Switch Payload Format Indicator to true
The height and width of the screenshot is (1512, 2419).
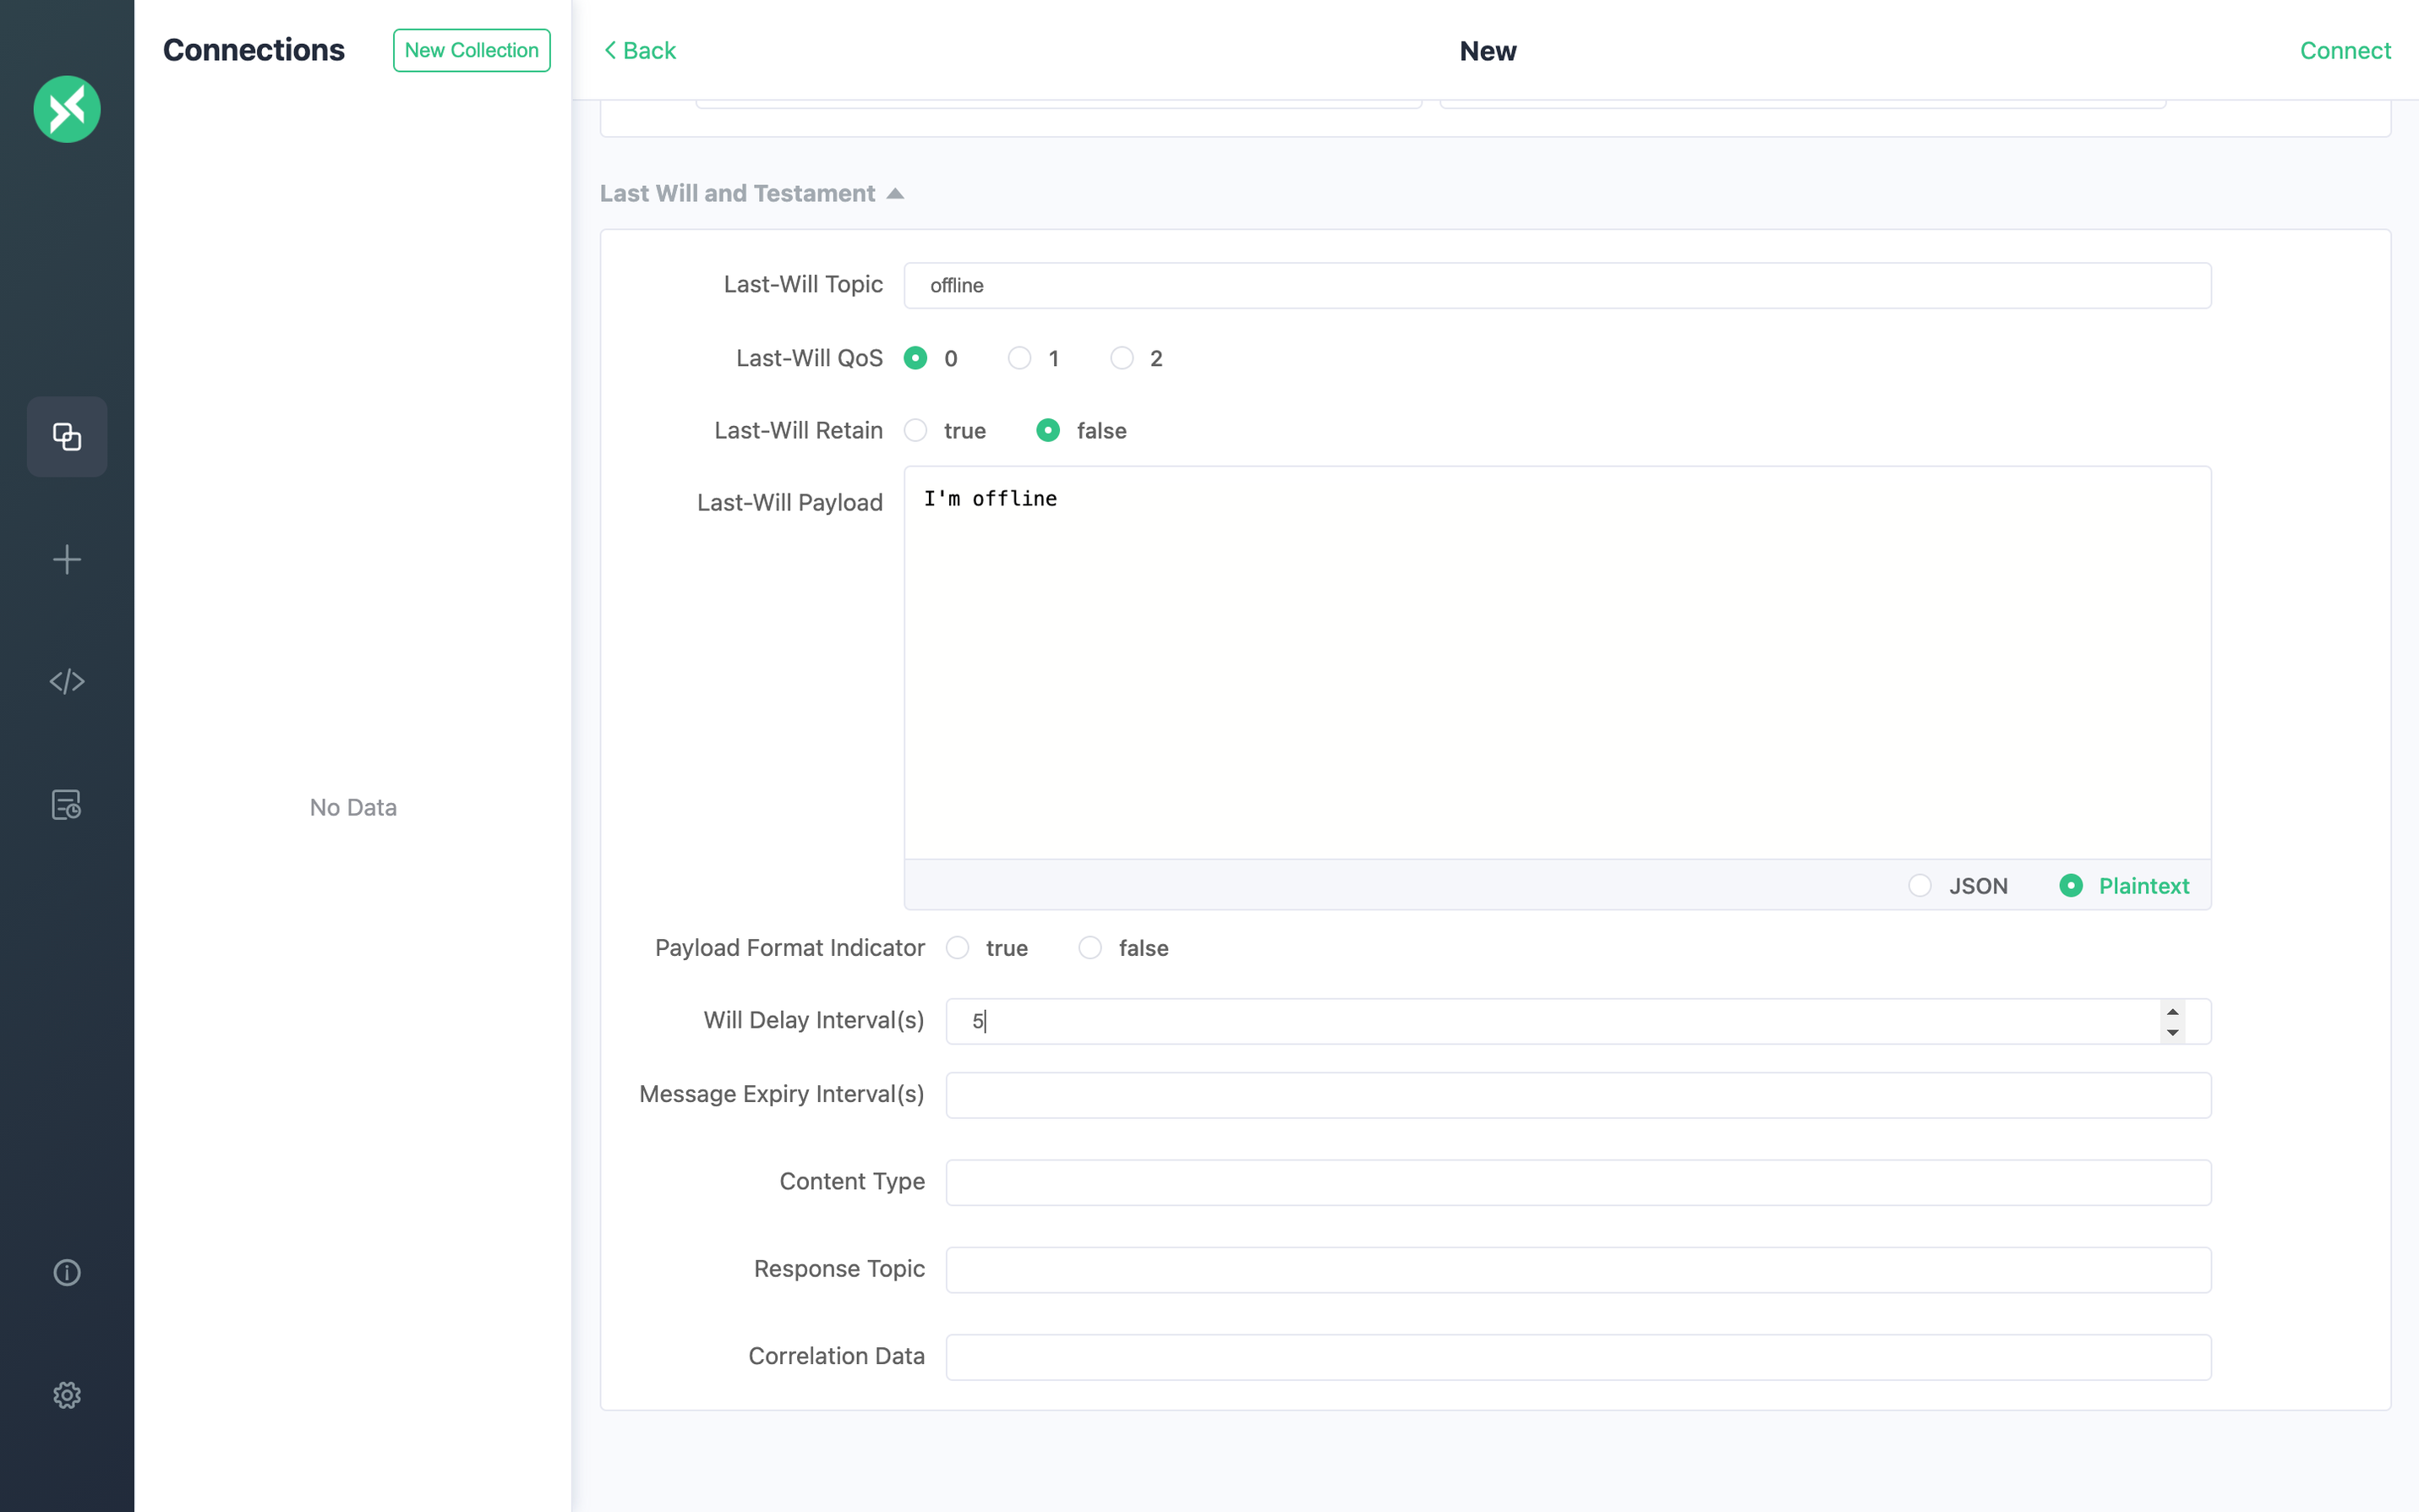[958, 947]
